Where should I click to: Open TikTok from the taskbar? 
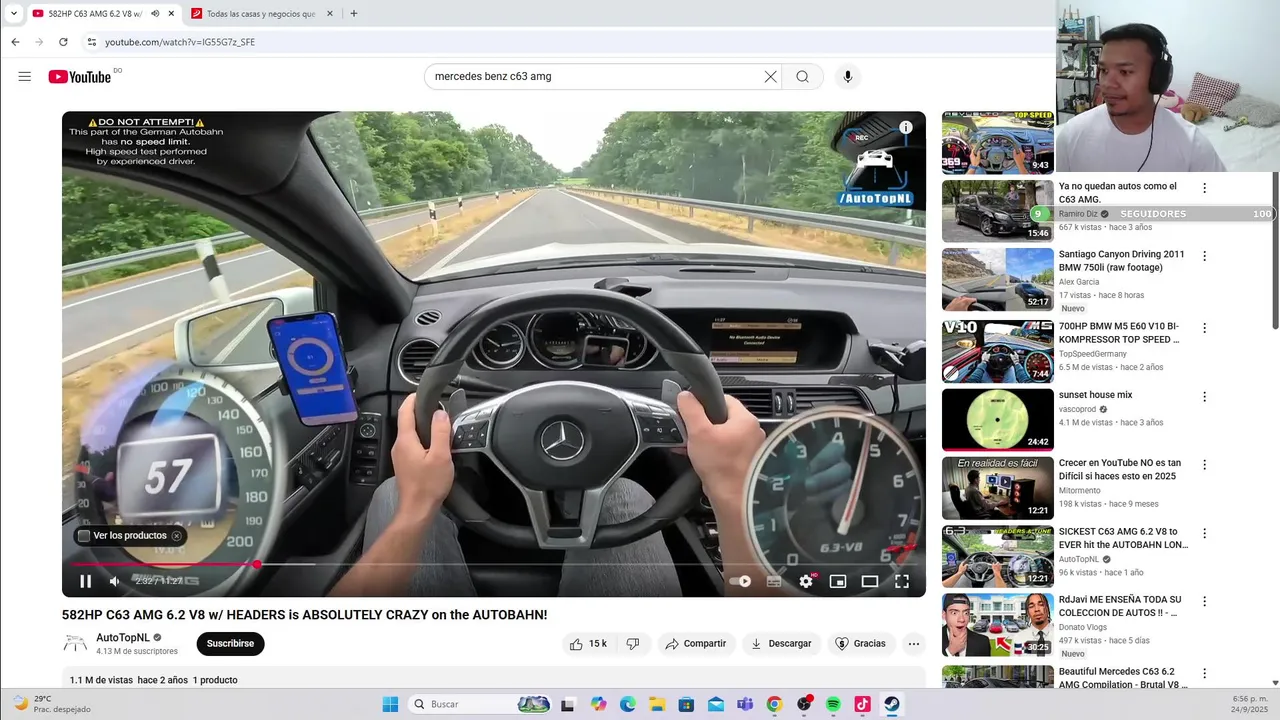coord(862,704)
